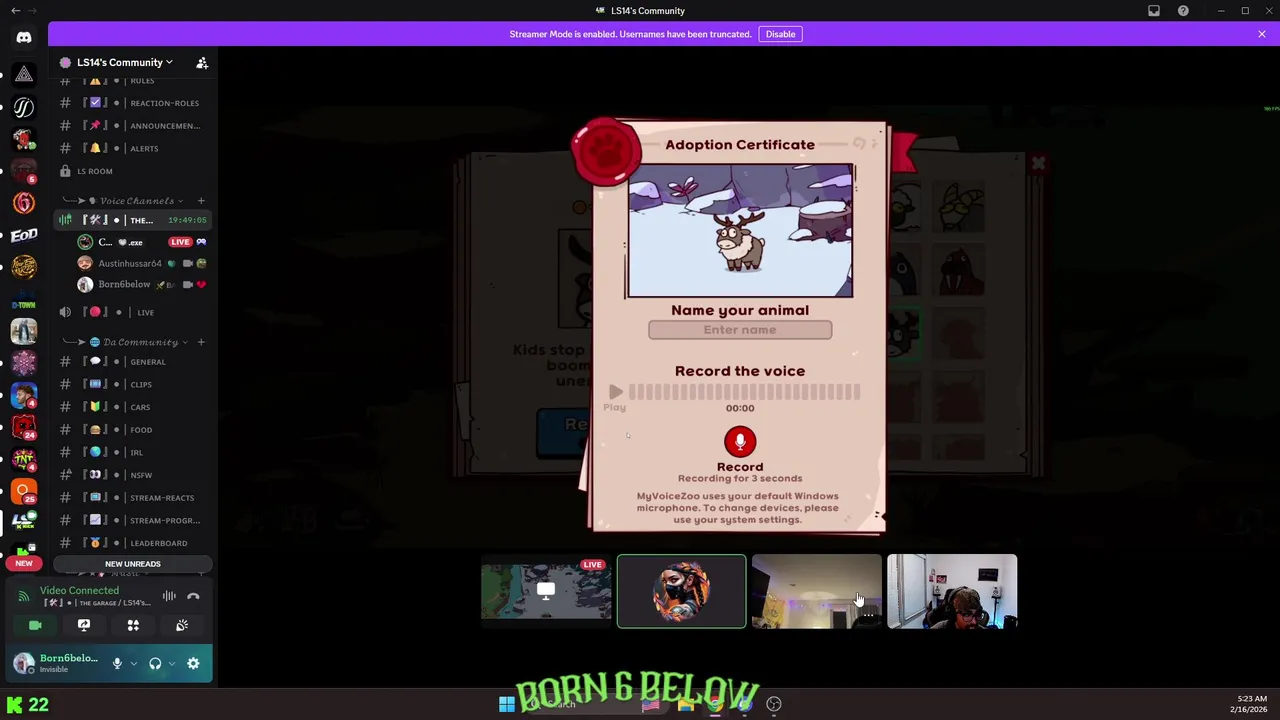Open the GENERAL channel
This screenshot has height=720, width=1280.
click(x=134, y=362)
